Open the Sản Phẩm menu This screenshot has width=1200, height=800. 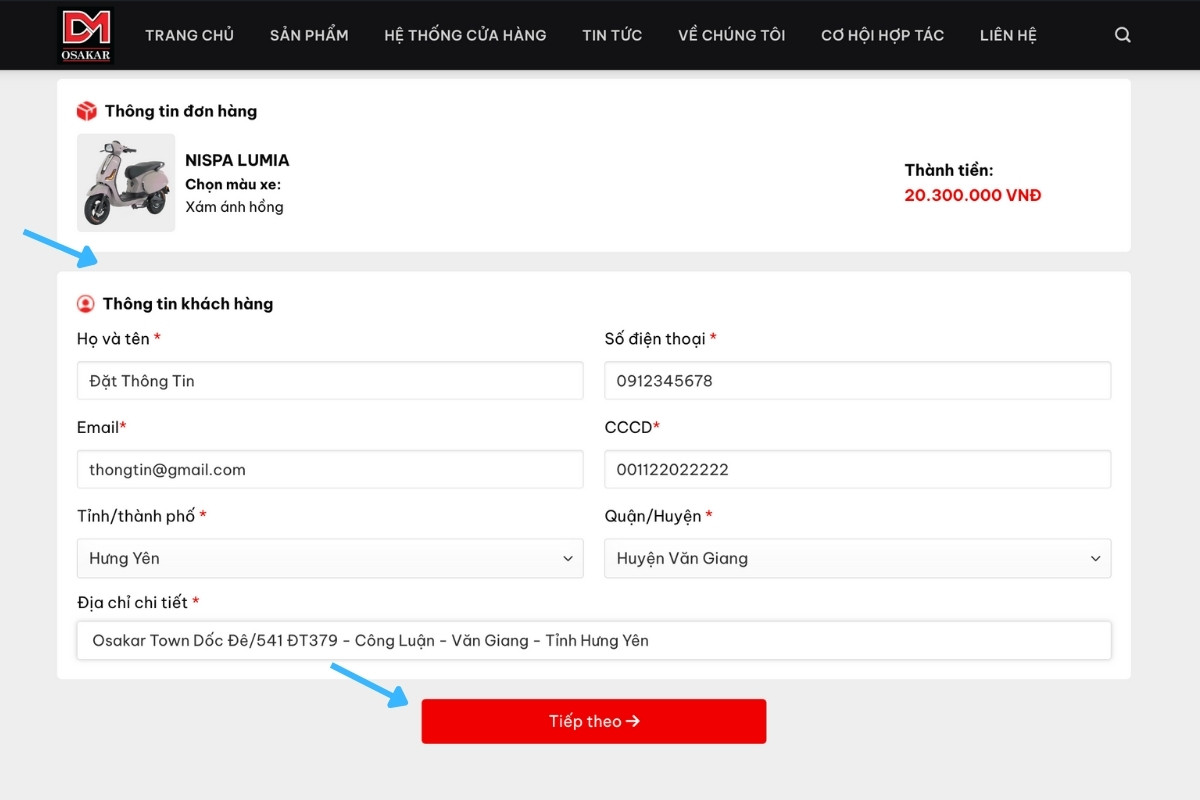click(x=309, y=35)
